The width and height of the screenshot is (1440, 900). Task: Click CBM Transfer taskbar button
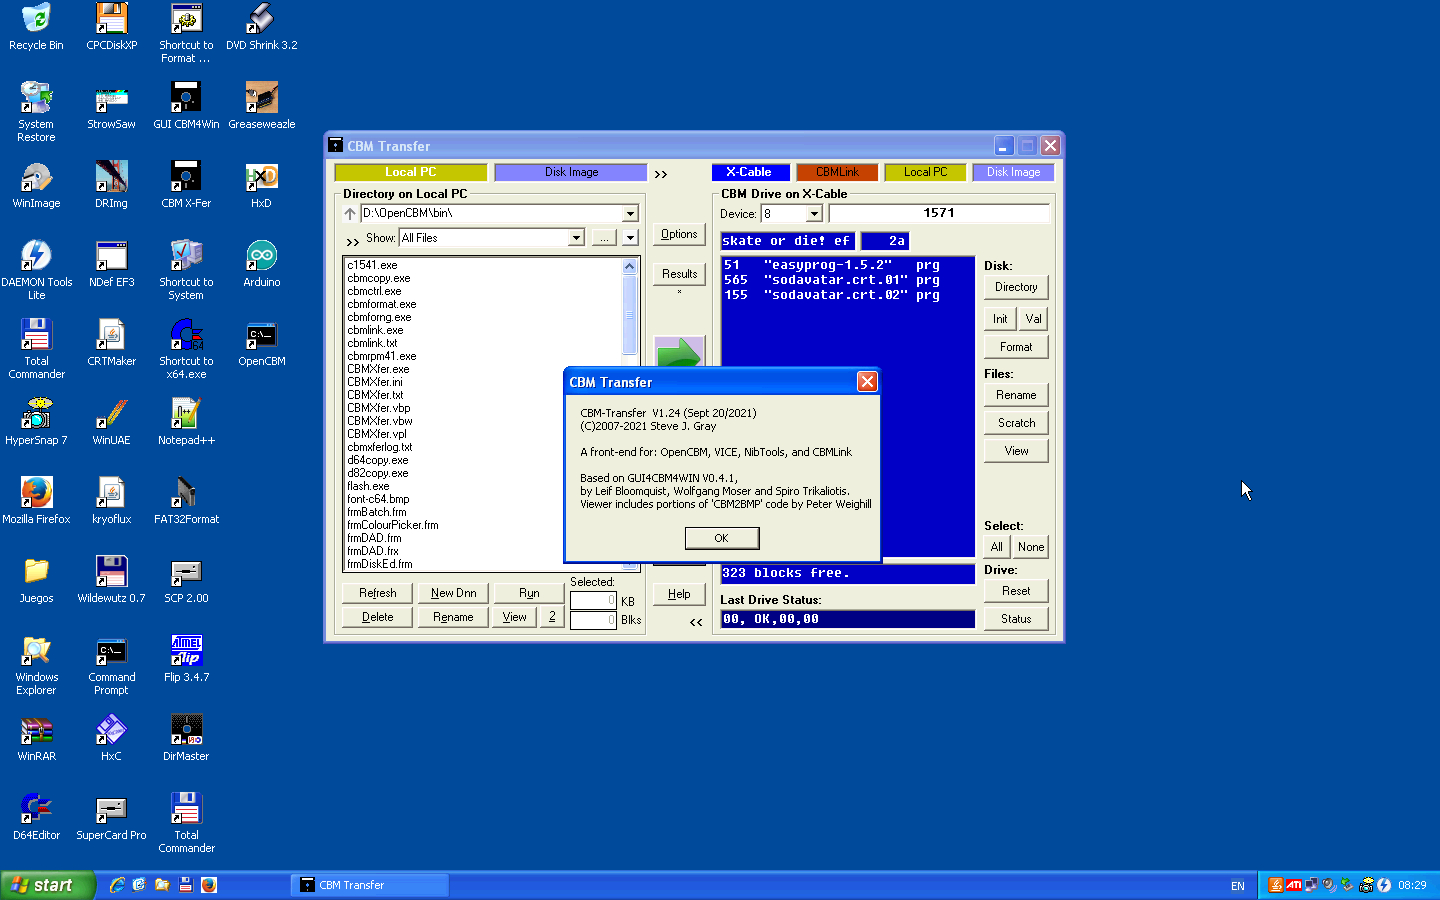[370, 885]
